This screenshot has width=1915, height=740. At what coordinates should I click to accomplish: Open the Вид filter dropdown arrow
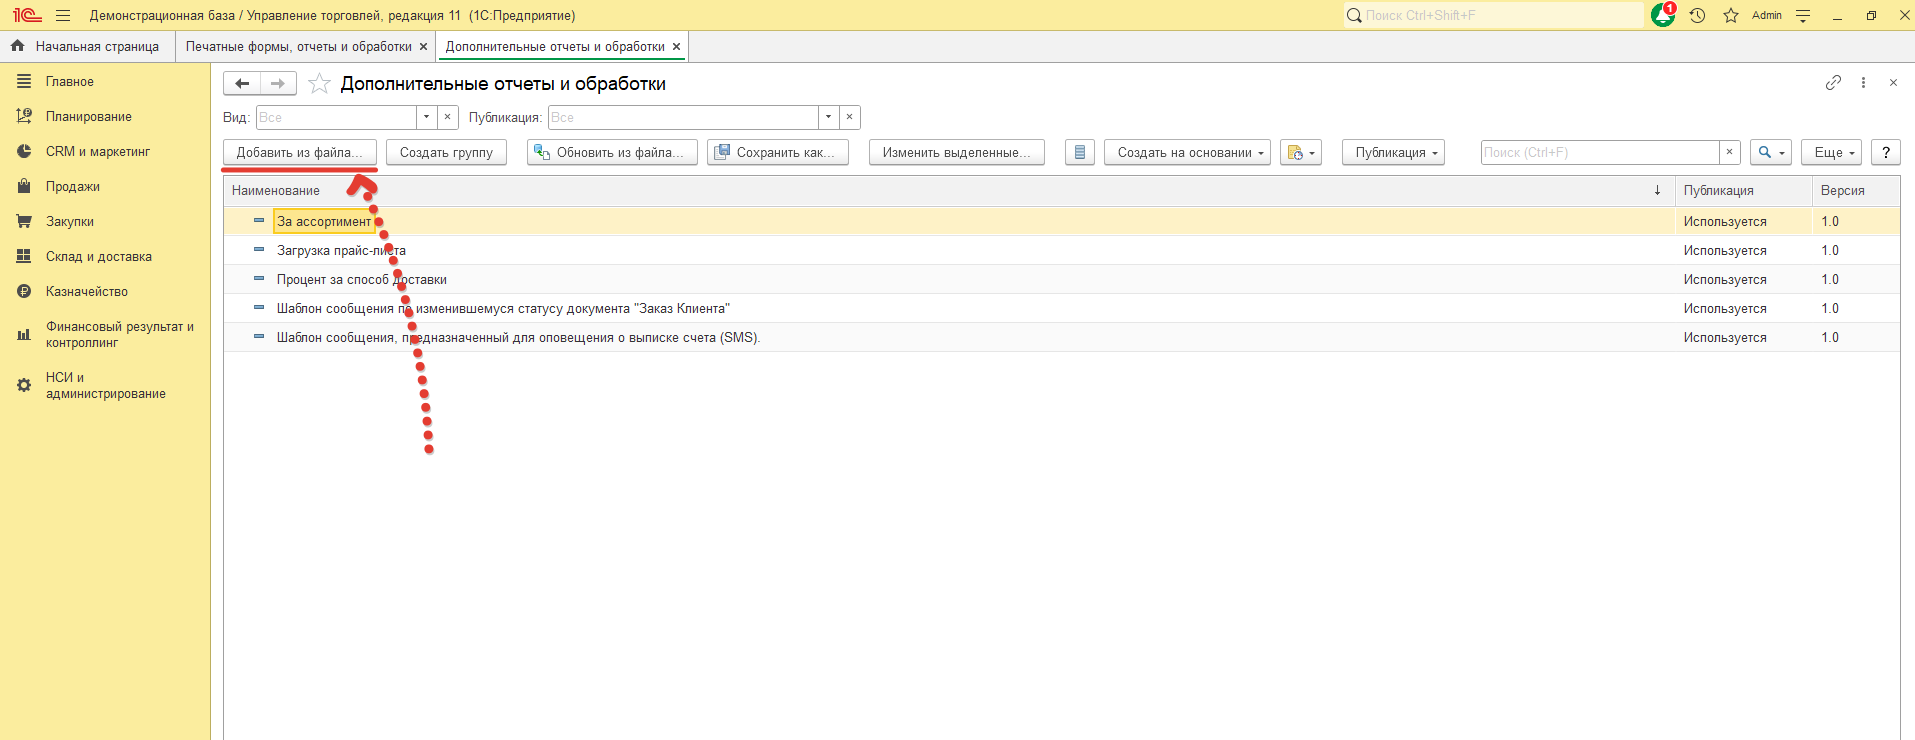(426, 117)
